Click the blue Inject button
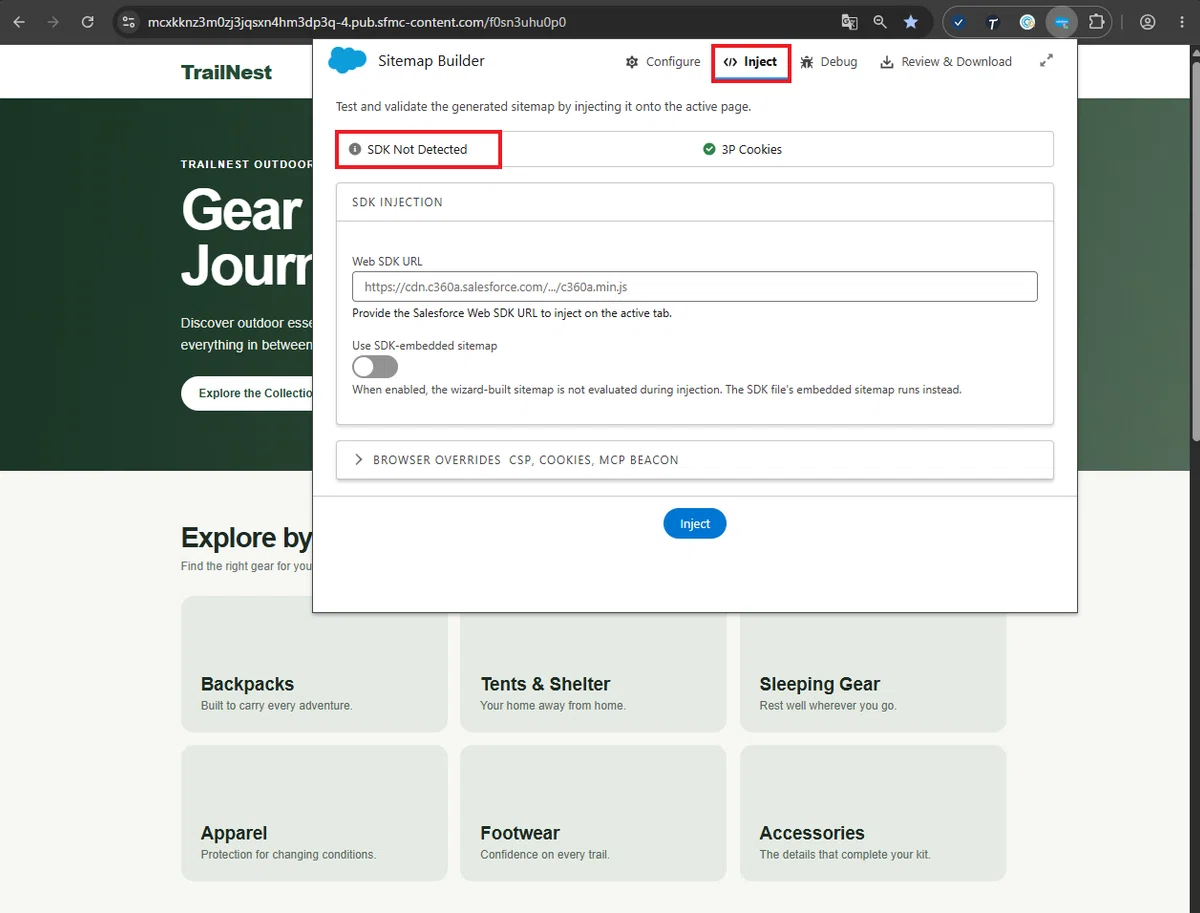 (695, 524)
